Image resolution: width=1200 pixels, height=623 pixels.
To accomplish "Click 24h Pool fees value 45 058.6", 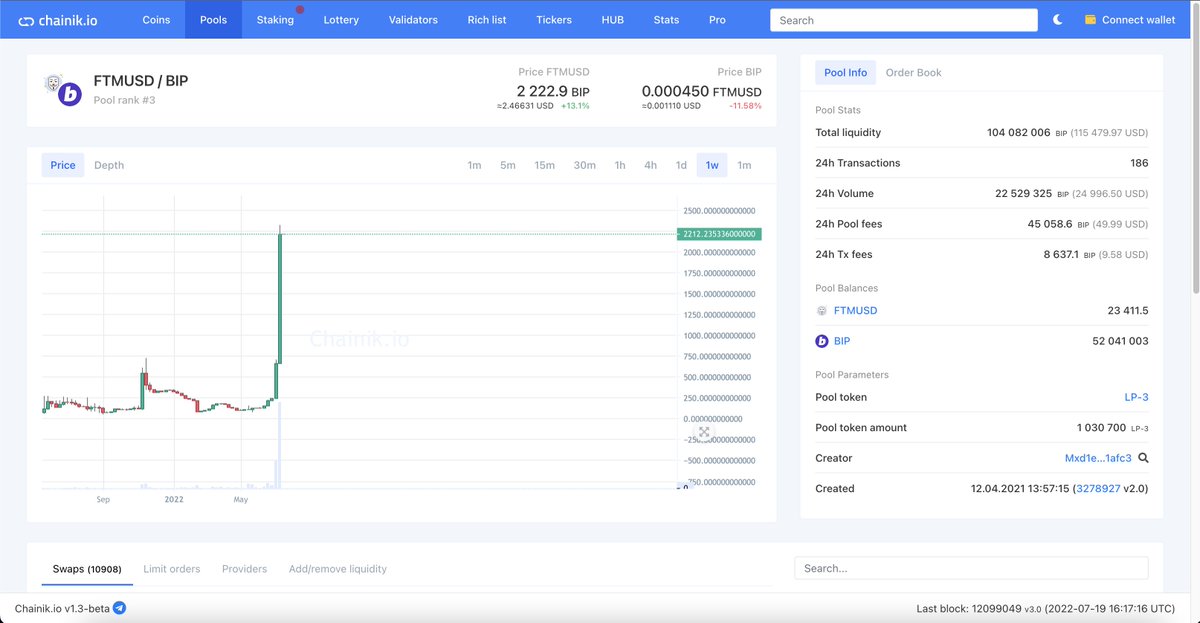I will point(1050,224).
